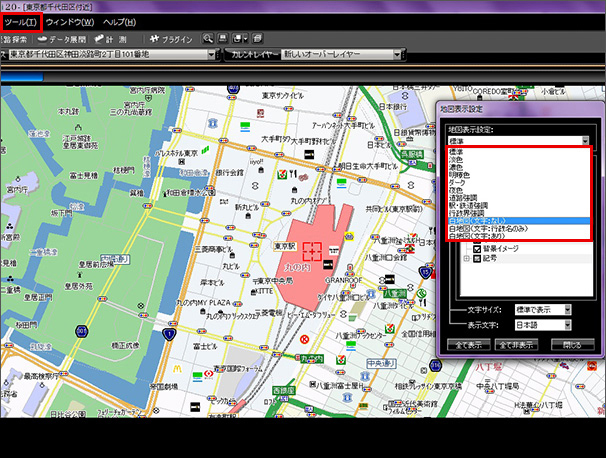Select 白地図(文字:なし) in the list
The image size is (606, 458).
[x=518, y=221]
